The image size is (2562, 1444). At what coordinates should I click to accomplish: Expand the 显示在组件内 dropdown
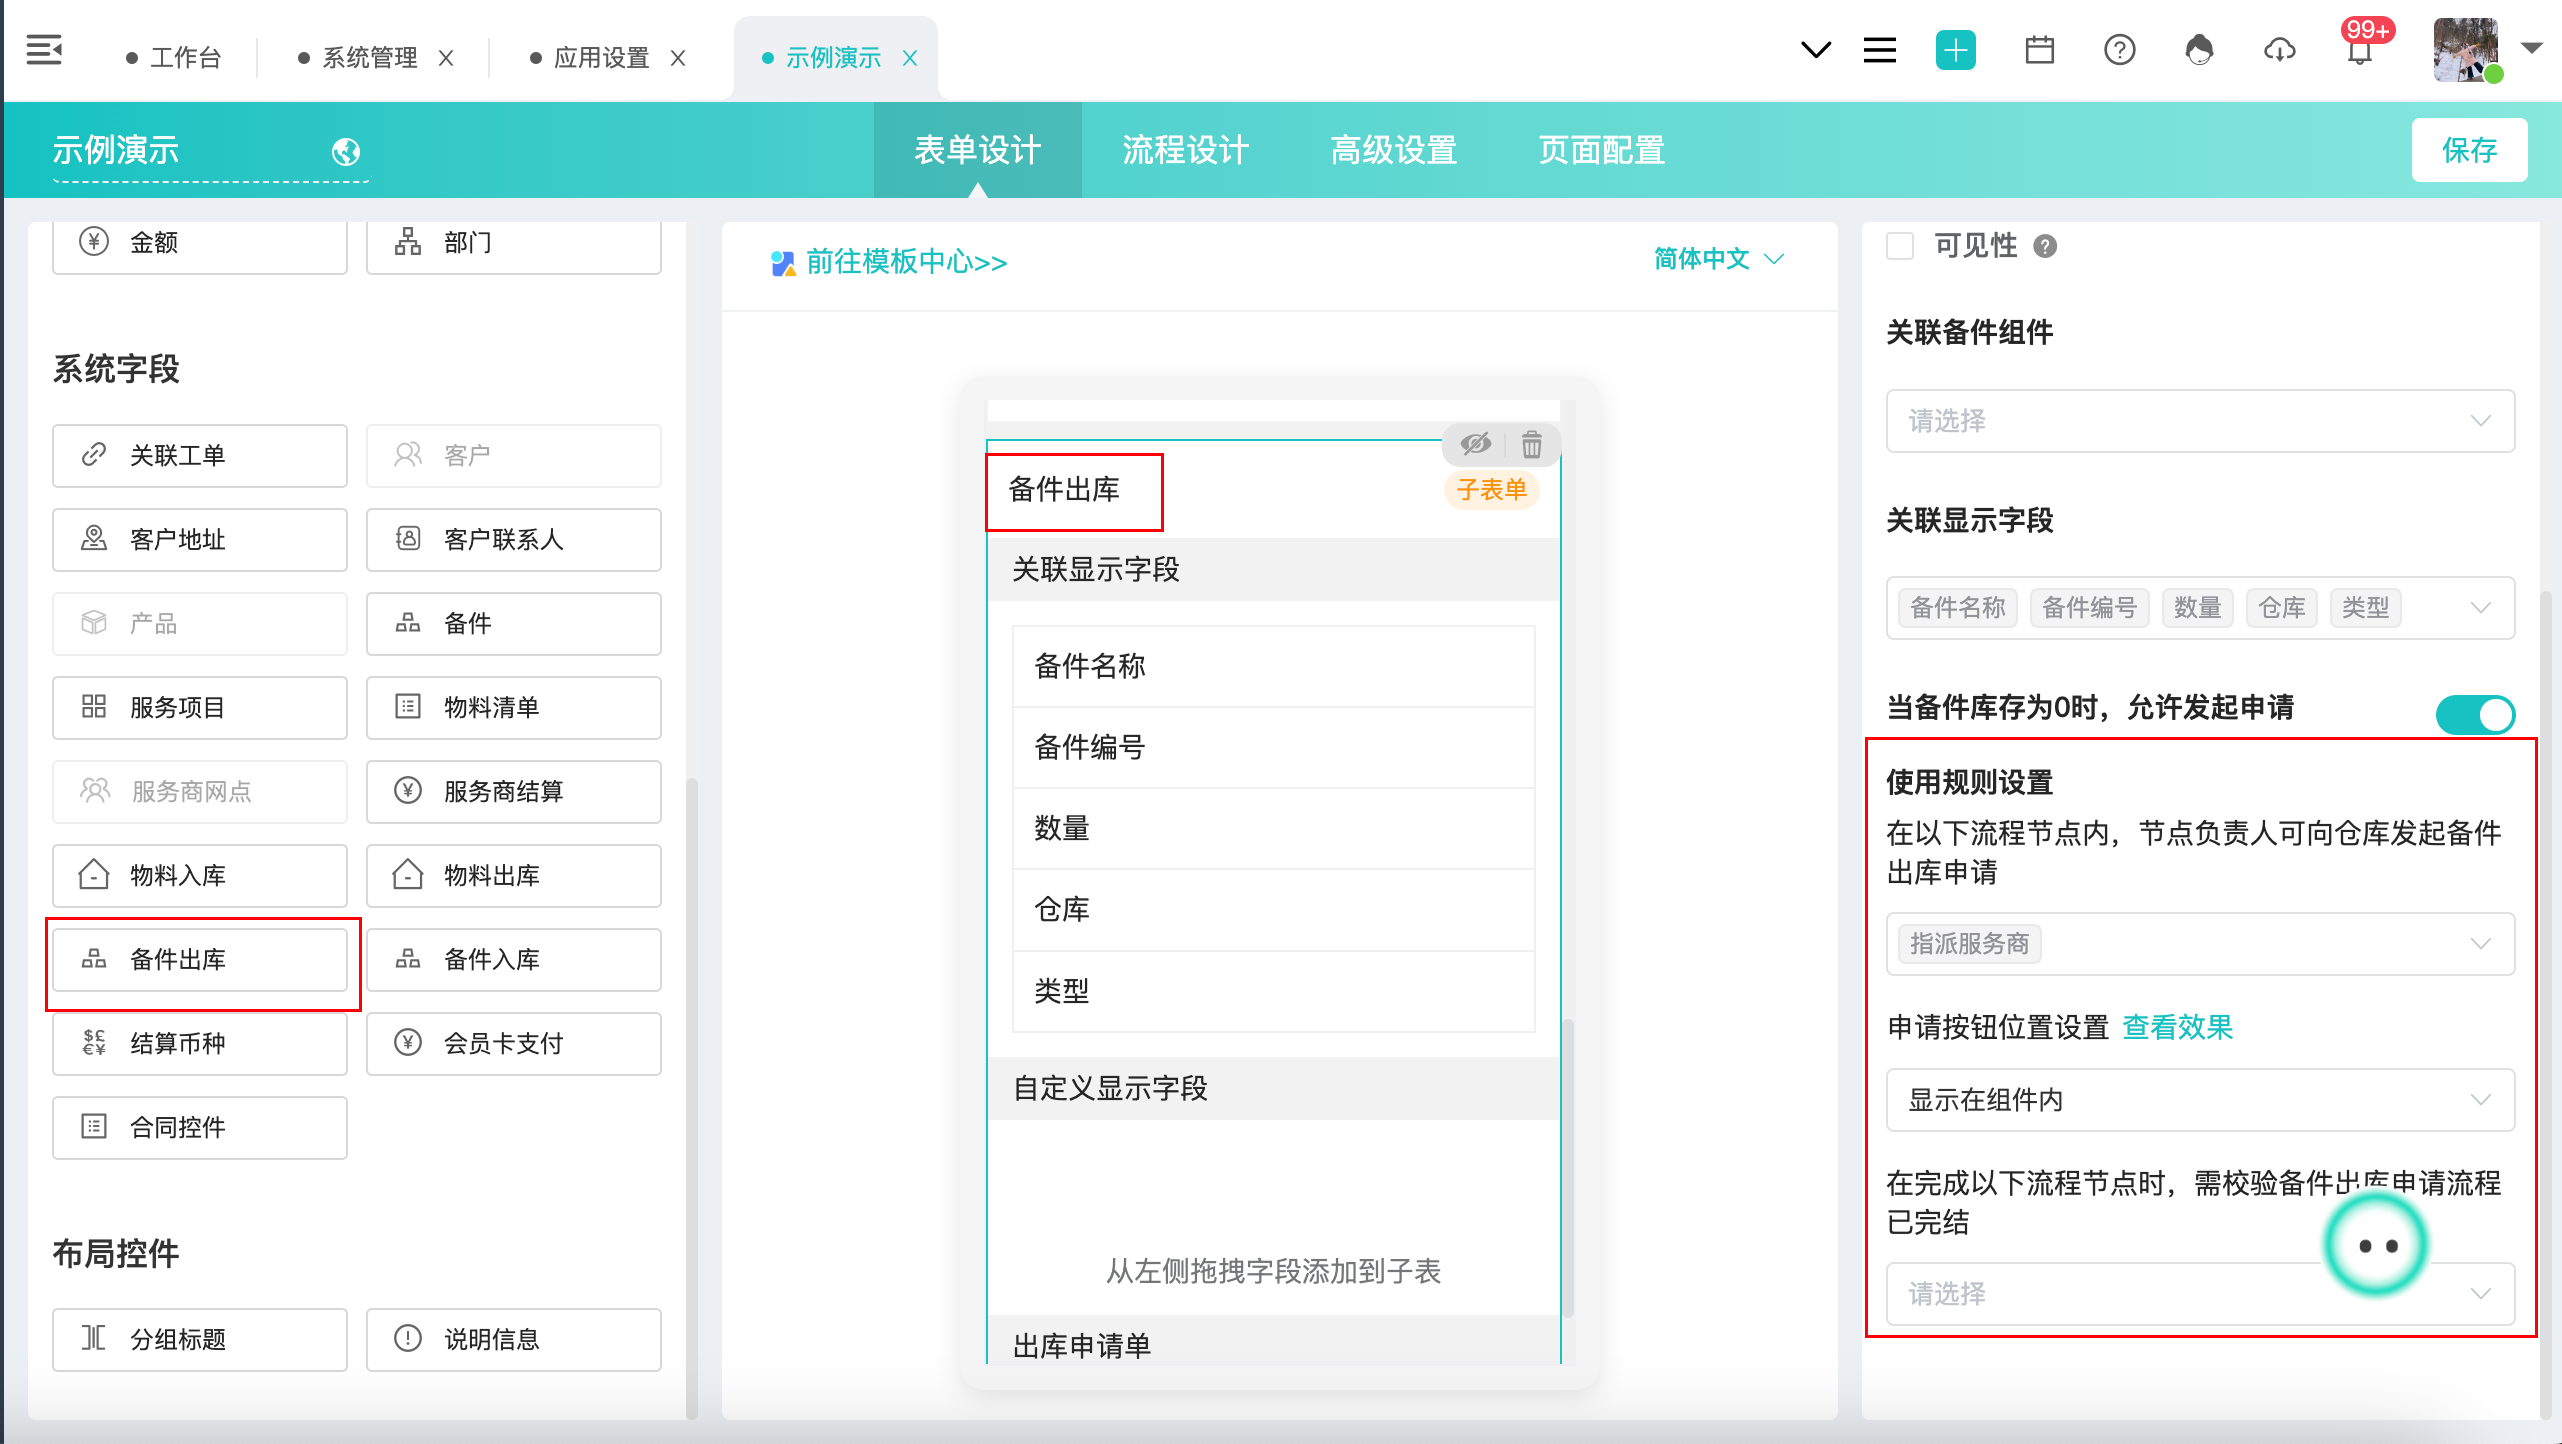[x=2199, y=1100]
